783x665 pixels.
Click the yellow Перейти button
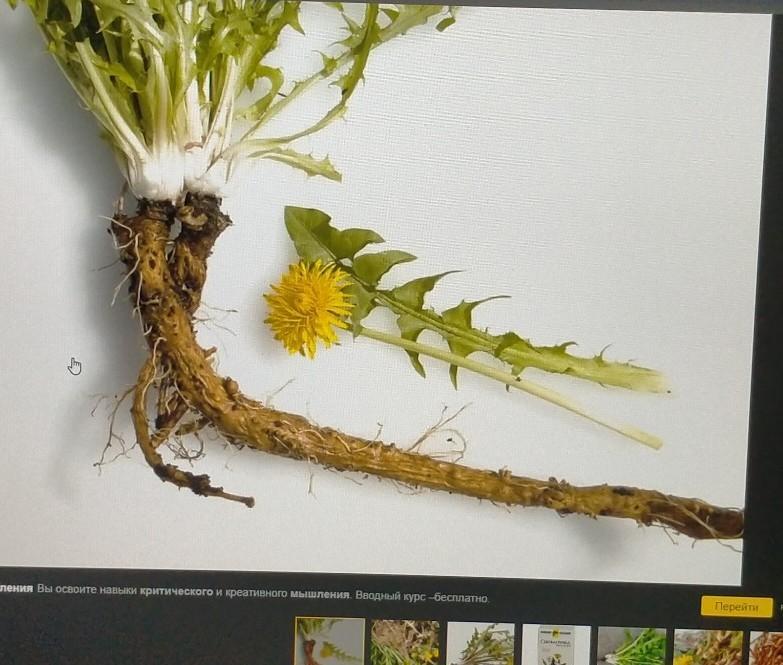(x=737, y=607)
